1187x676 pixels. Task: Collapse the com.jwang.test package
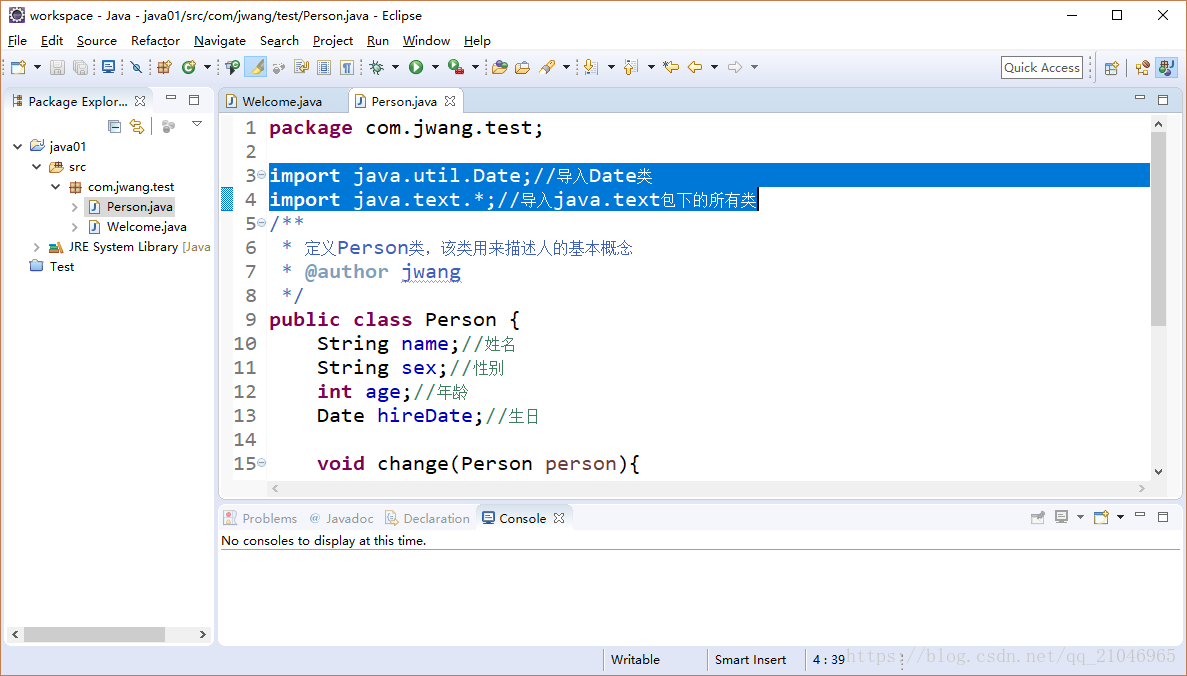55,186
